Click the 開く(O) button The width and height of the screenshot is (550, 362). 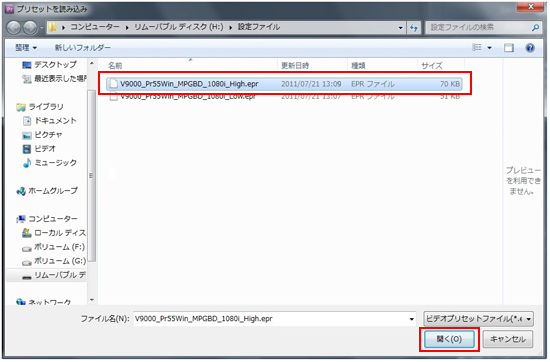[x=449, y=339]
